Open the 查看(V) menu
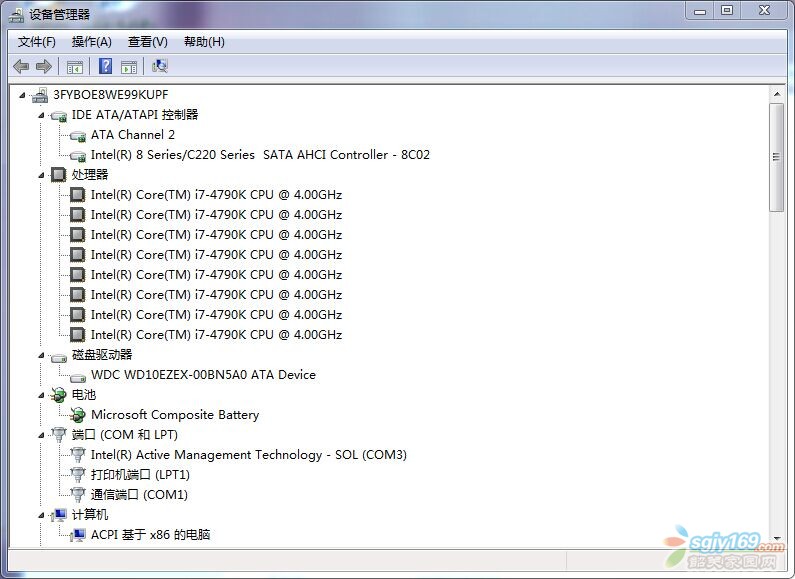 [x=148, y=42]
